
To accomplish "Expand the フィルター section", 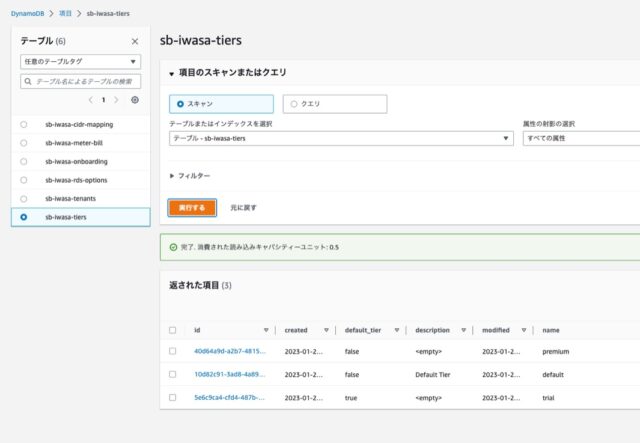I will click(x=190, y=176).
